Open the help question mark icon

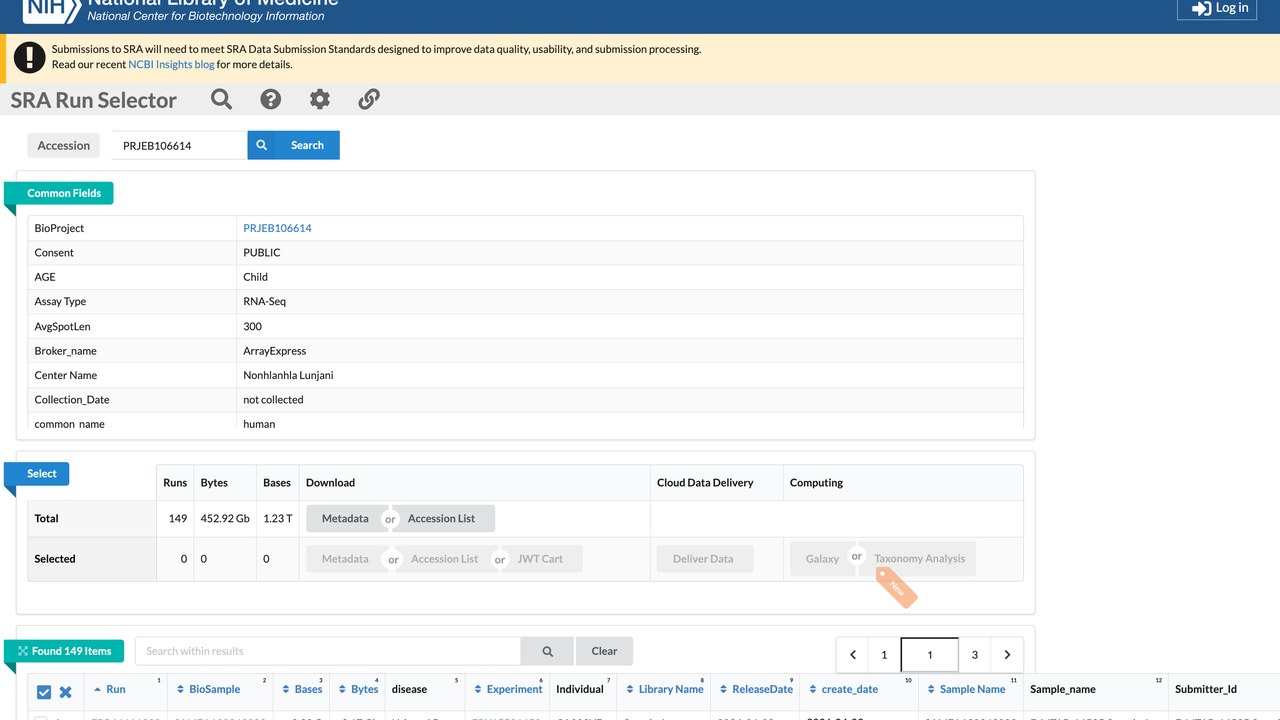[270, 99]
